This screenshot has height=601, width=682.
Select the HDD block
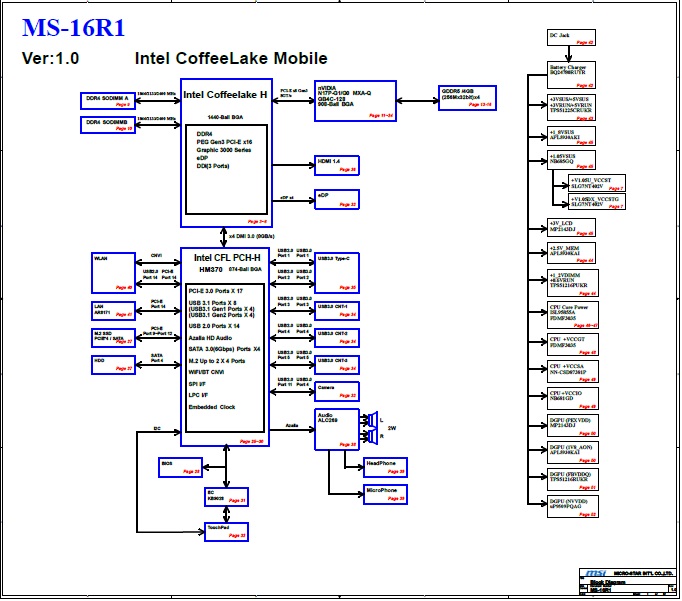click(x=114, y=365)
